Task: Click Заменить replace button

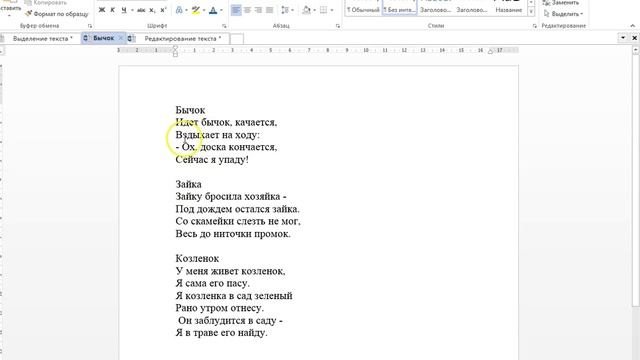Action: pos(562,3)
